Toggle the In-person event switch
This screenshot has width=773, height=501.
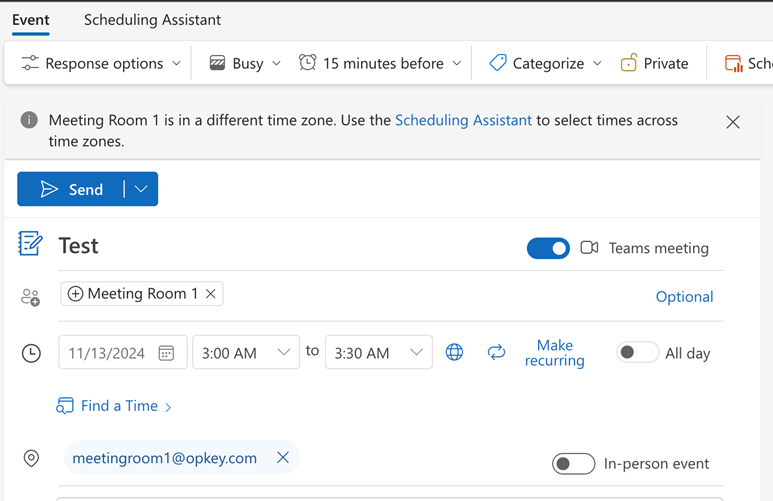click(573, 463)
